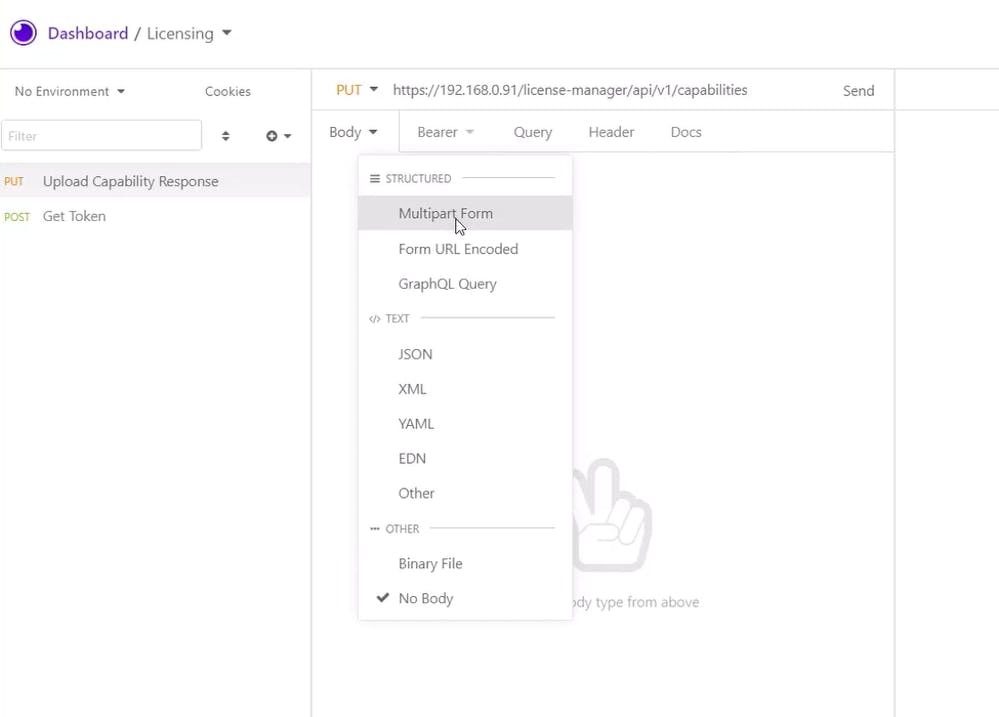Open the No Environment dropdown
This screenshot has height=717, width=999.
pyautogui.click(x=69, y=91)
